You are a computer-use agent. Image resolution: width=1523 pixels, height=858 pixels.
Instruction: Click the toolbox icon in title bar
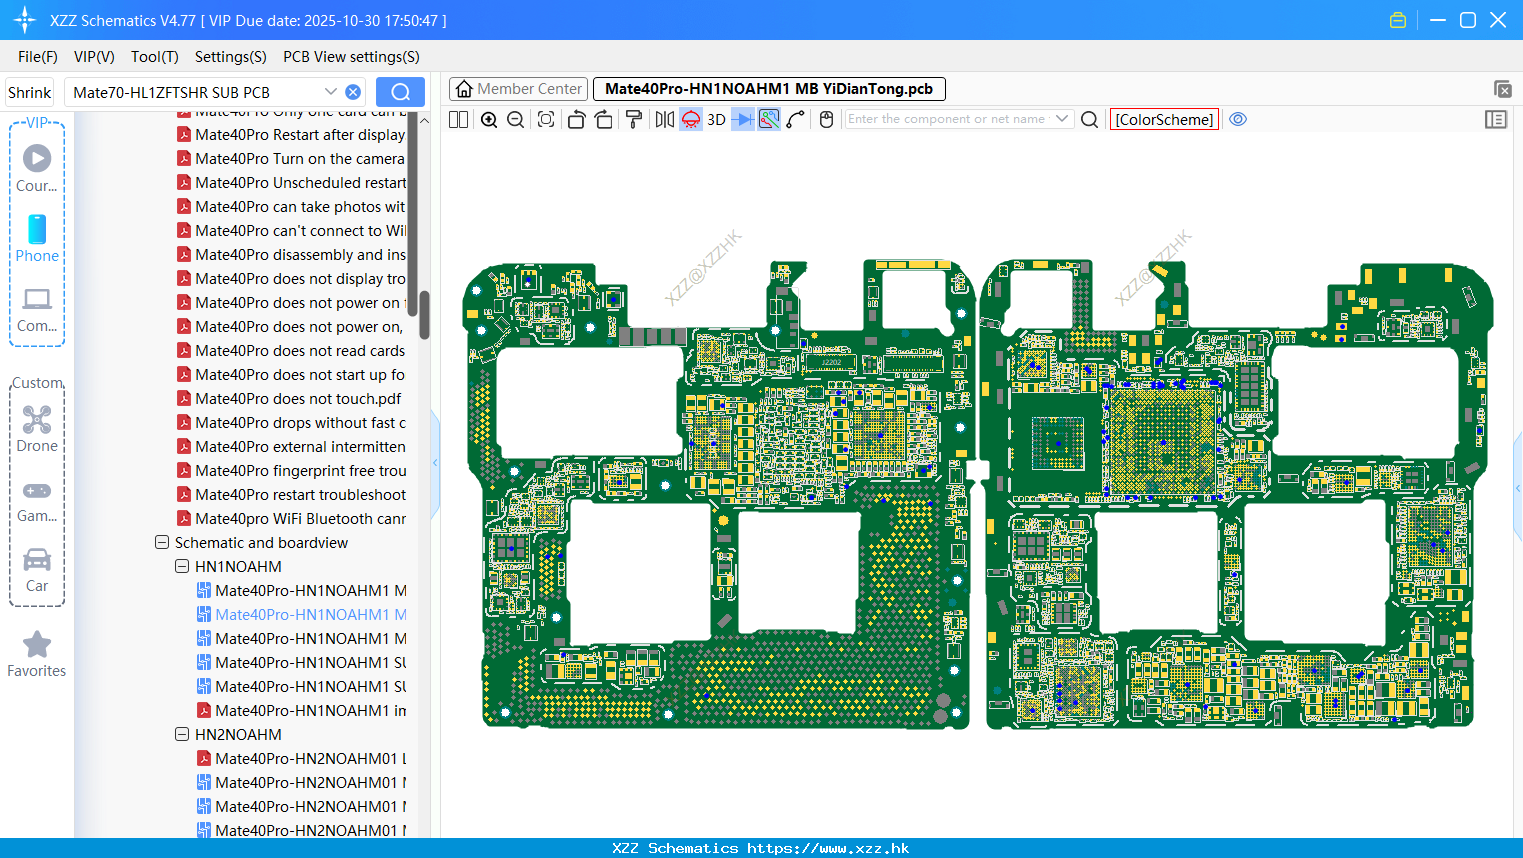1398,20
